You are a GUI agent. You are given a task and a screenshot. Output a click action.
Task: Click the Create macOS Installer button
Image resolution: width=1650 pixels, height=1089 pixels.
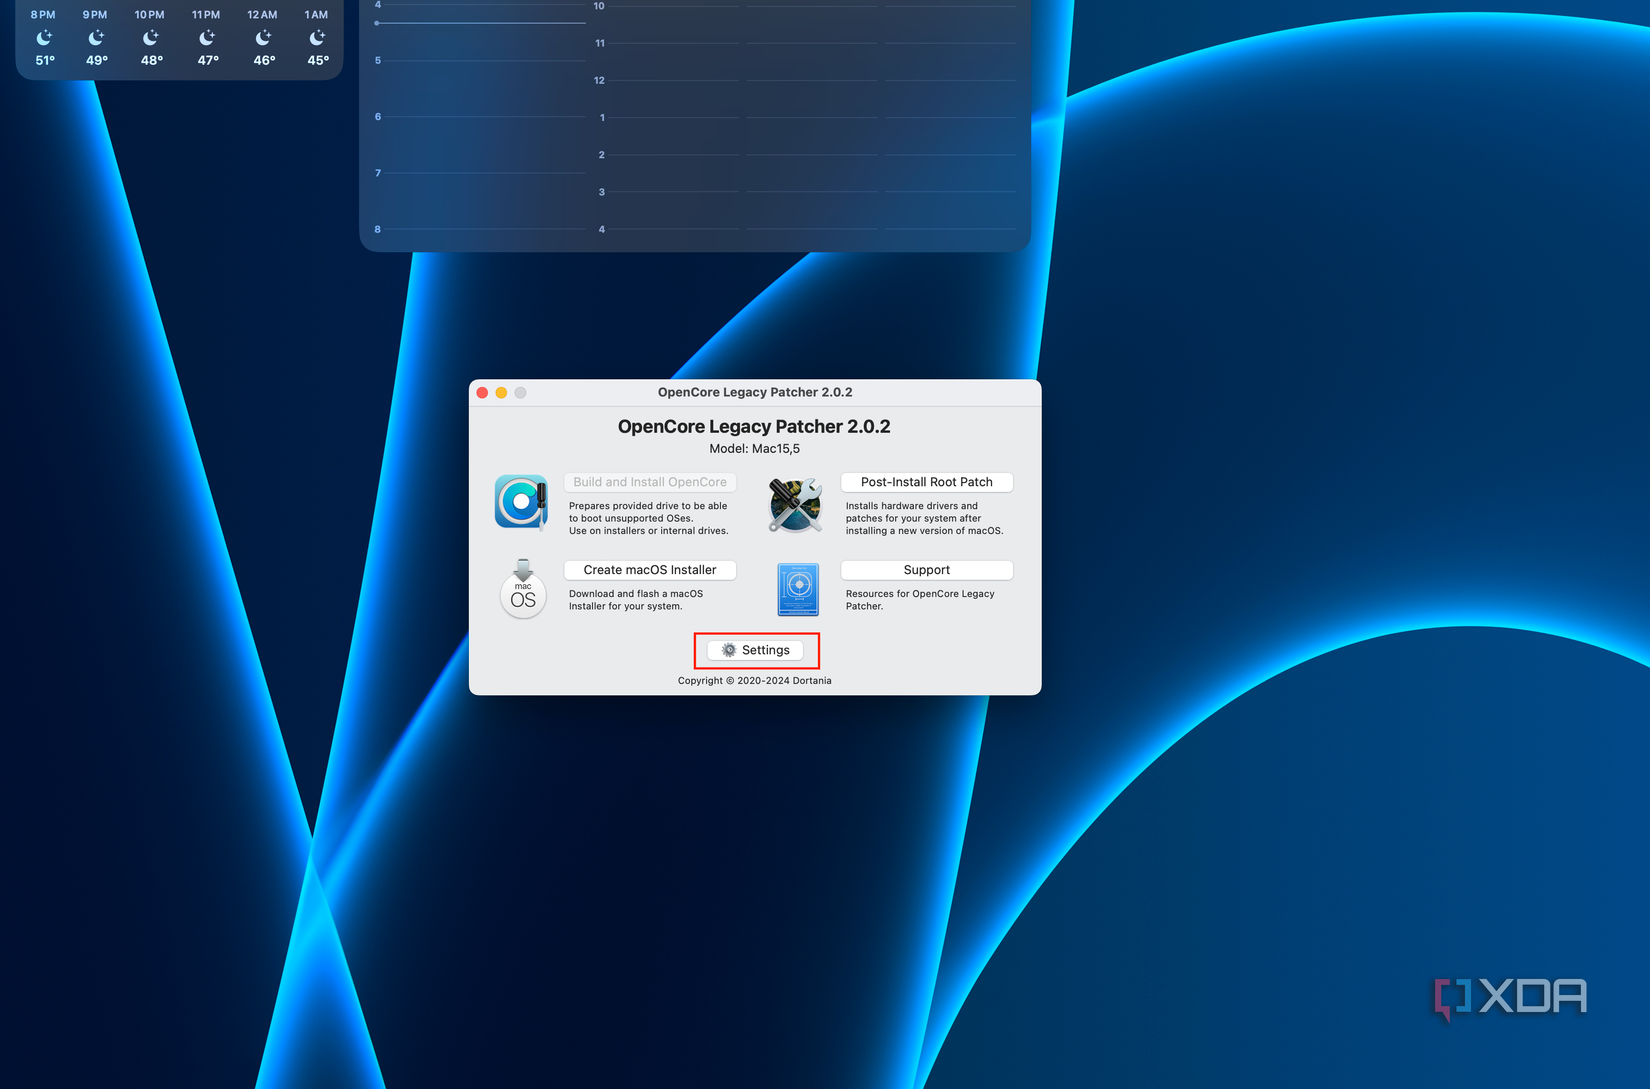click(650, 570)
